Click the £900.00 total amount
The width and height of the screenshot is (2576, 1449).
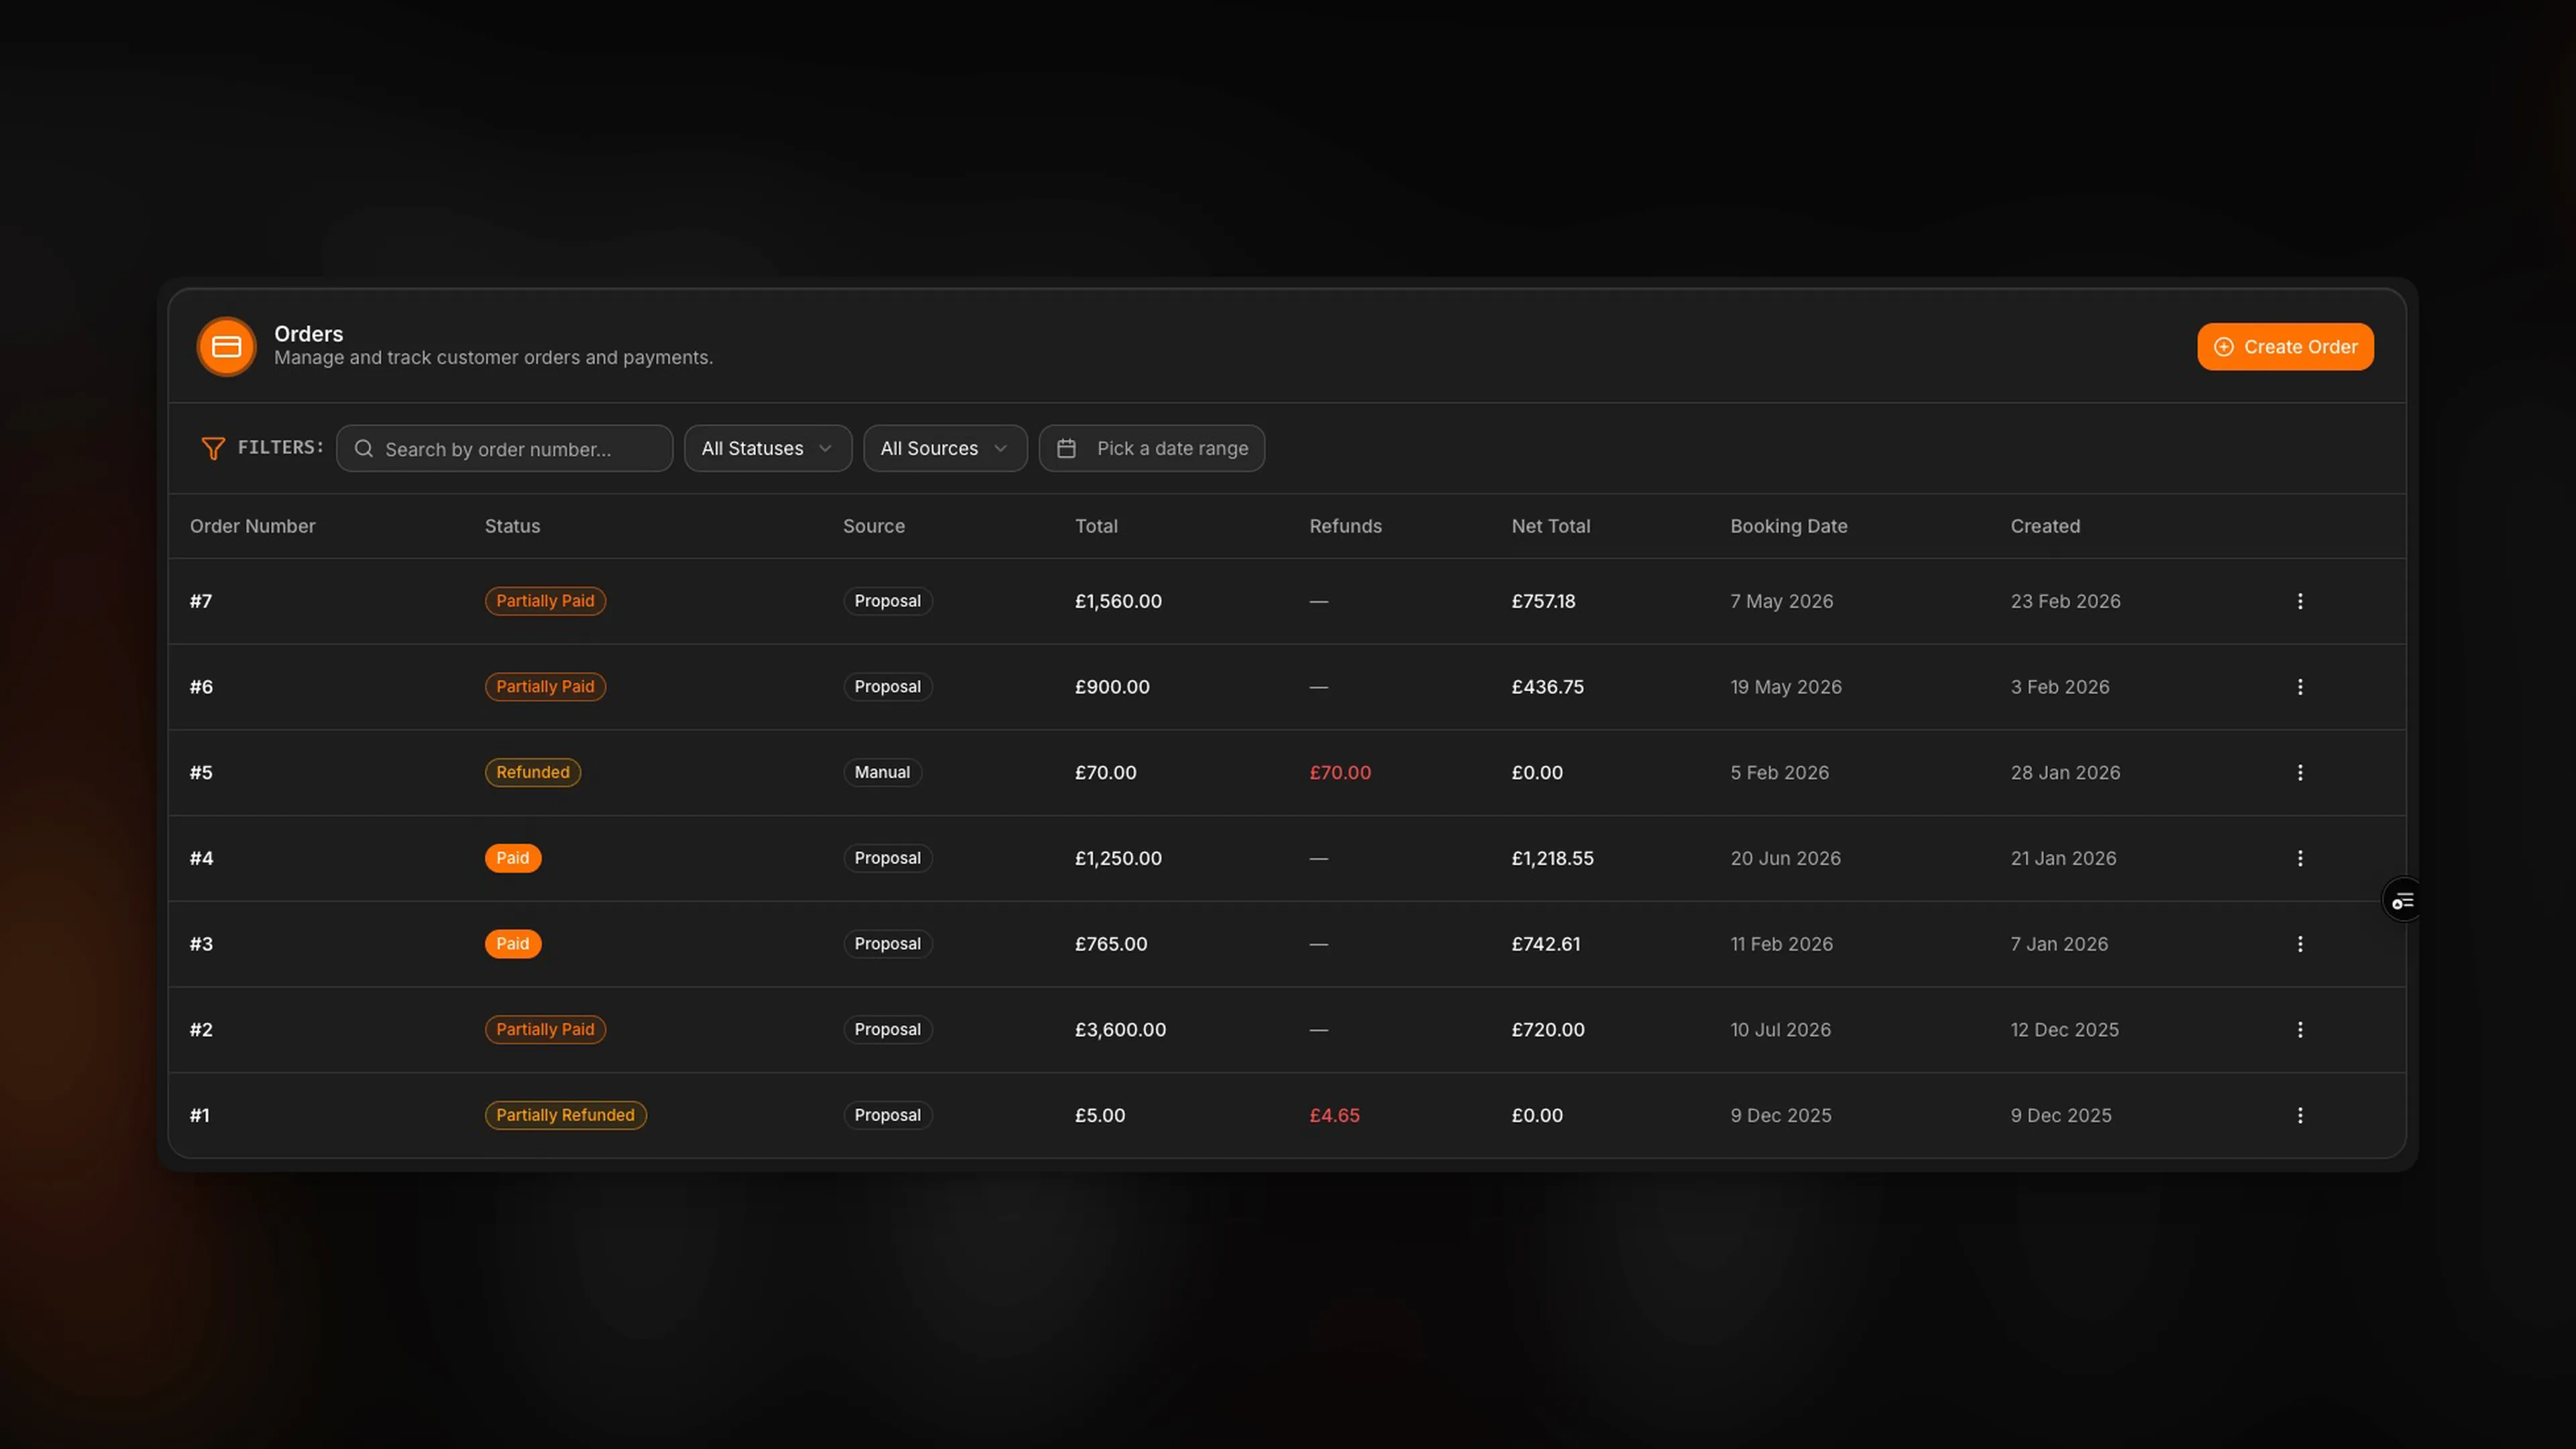pos(1112,687)
